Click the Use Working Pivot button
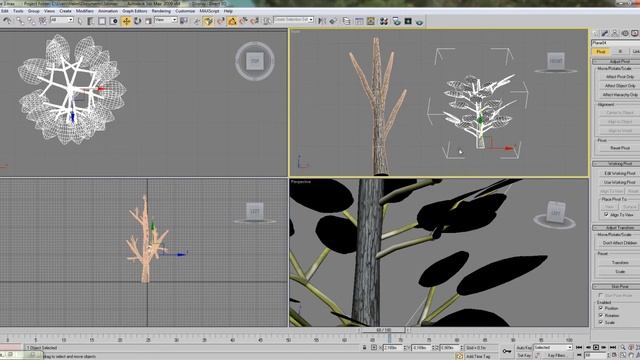 620,182
